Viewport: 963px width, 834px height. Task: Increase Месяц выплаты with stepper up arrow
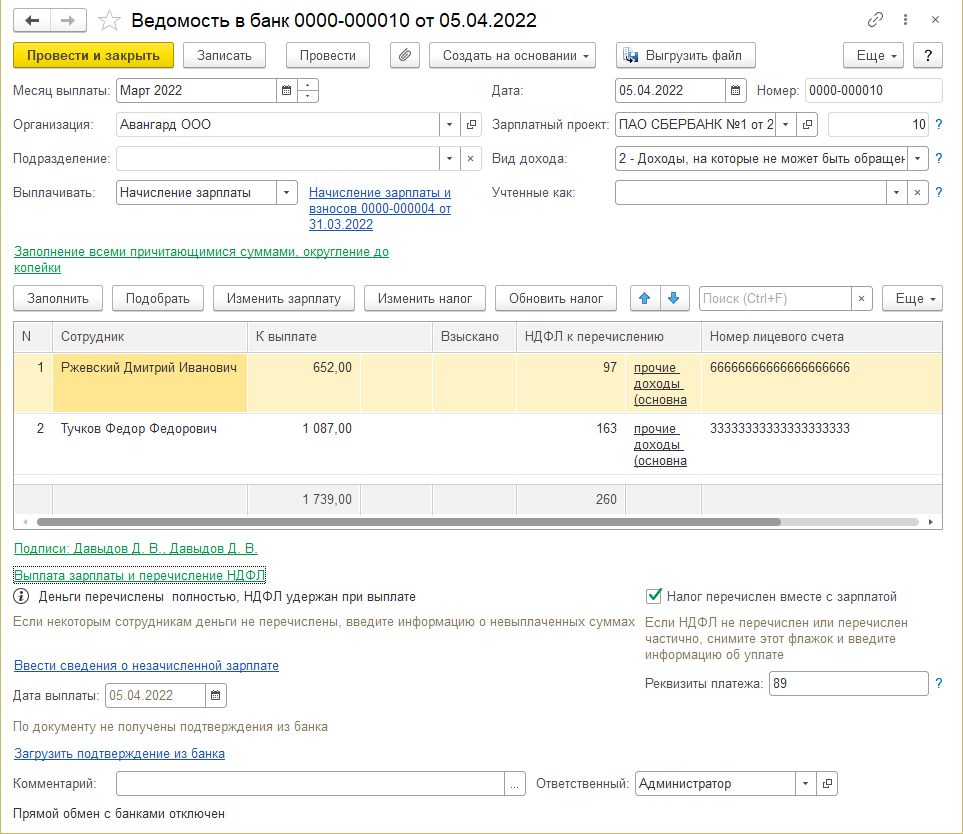pyautogui.click(x=308, y=85)
